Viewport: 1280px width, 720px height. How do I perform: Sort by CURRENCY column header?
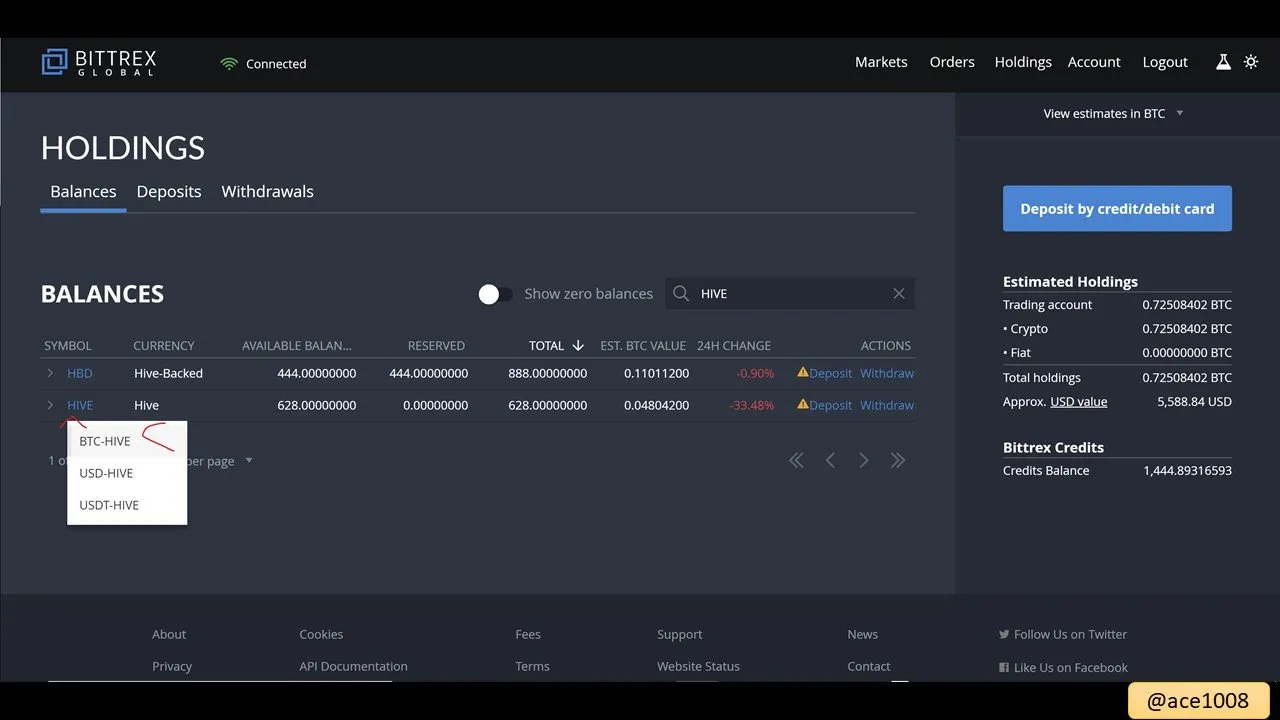click(164, 345)
